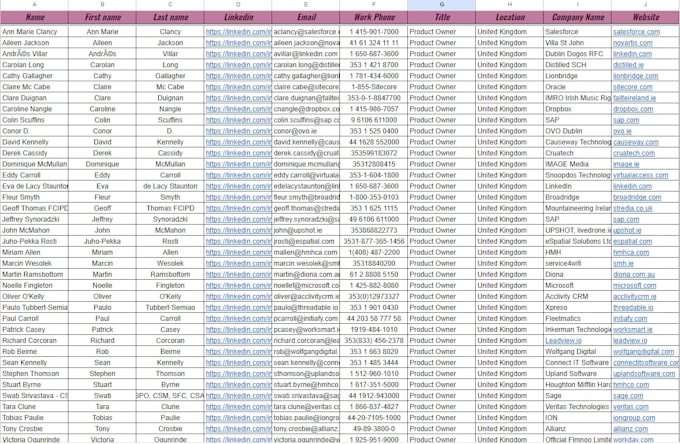Select the 'Upland Software' company cell
Screen dimensions: 680x444
pos(577,374)
